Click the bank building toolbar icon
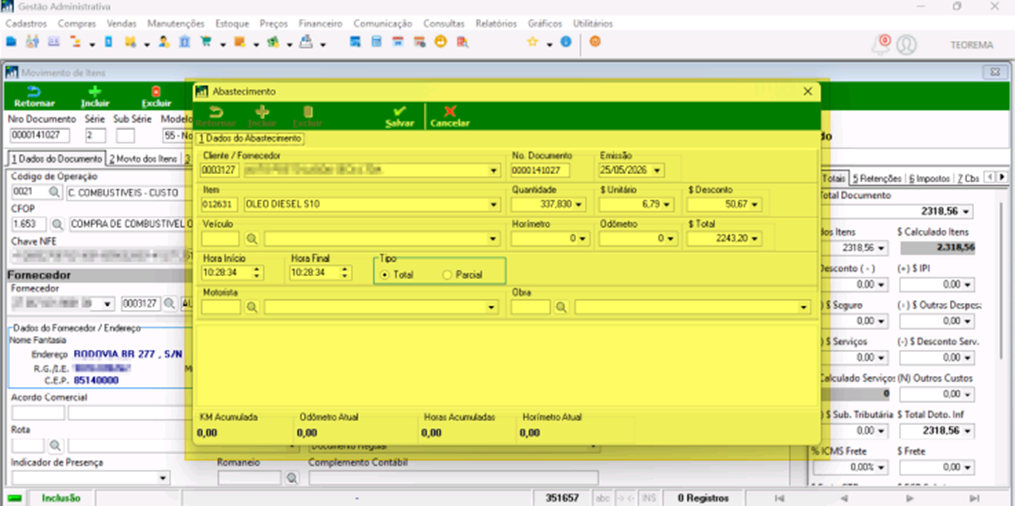This screenshot has width=1015, height=506. tap(184, 42)
